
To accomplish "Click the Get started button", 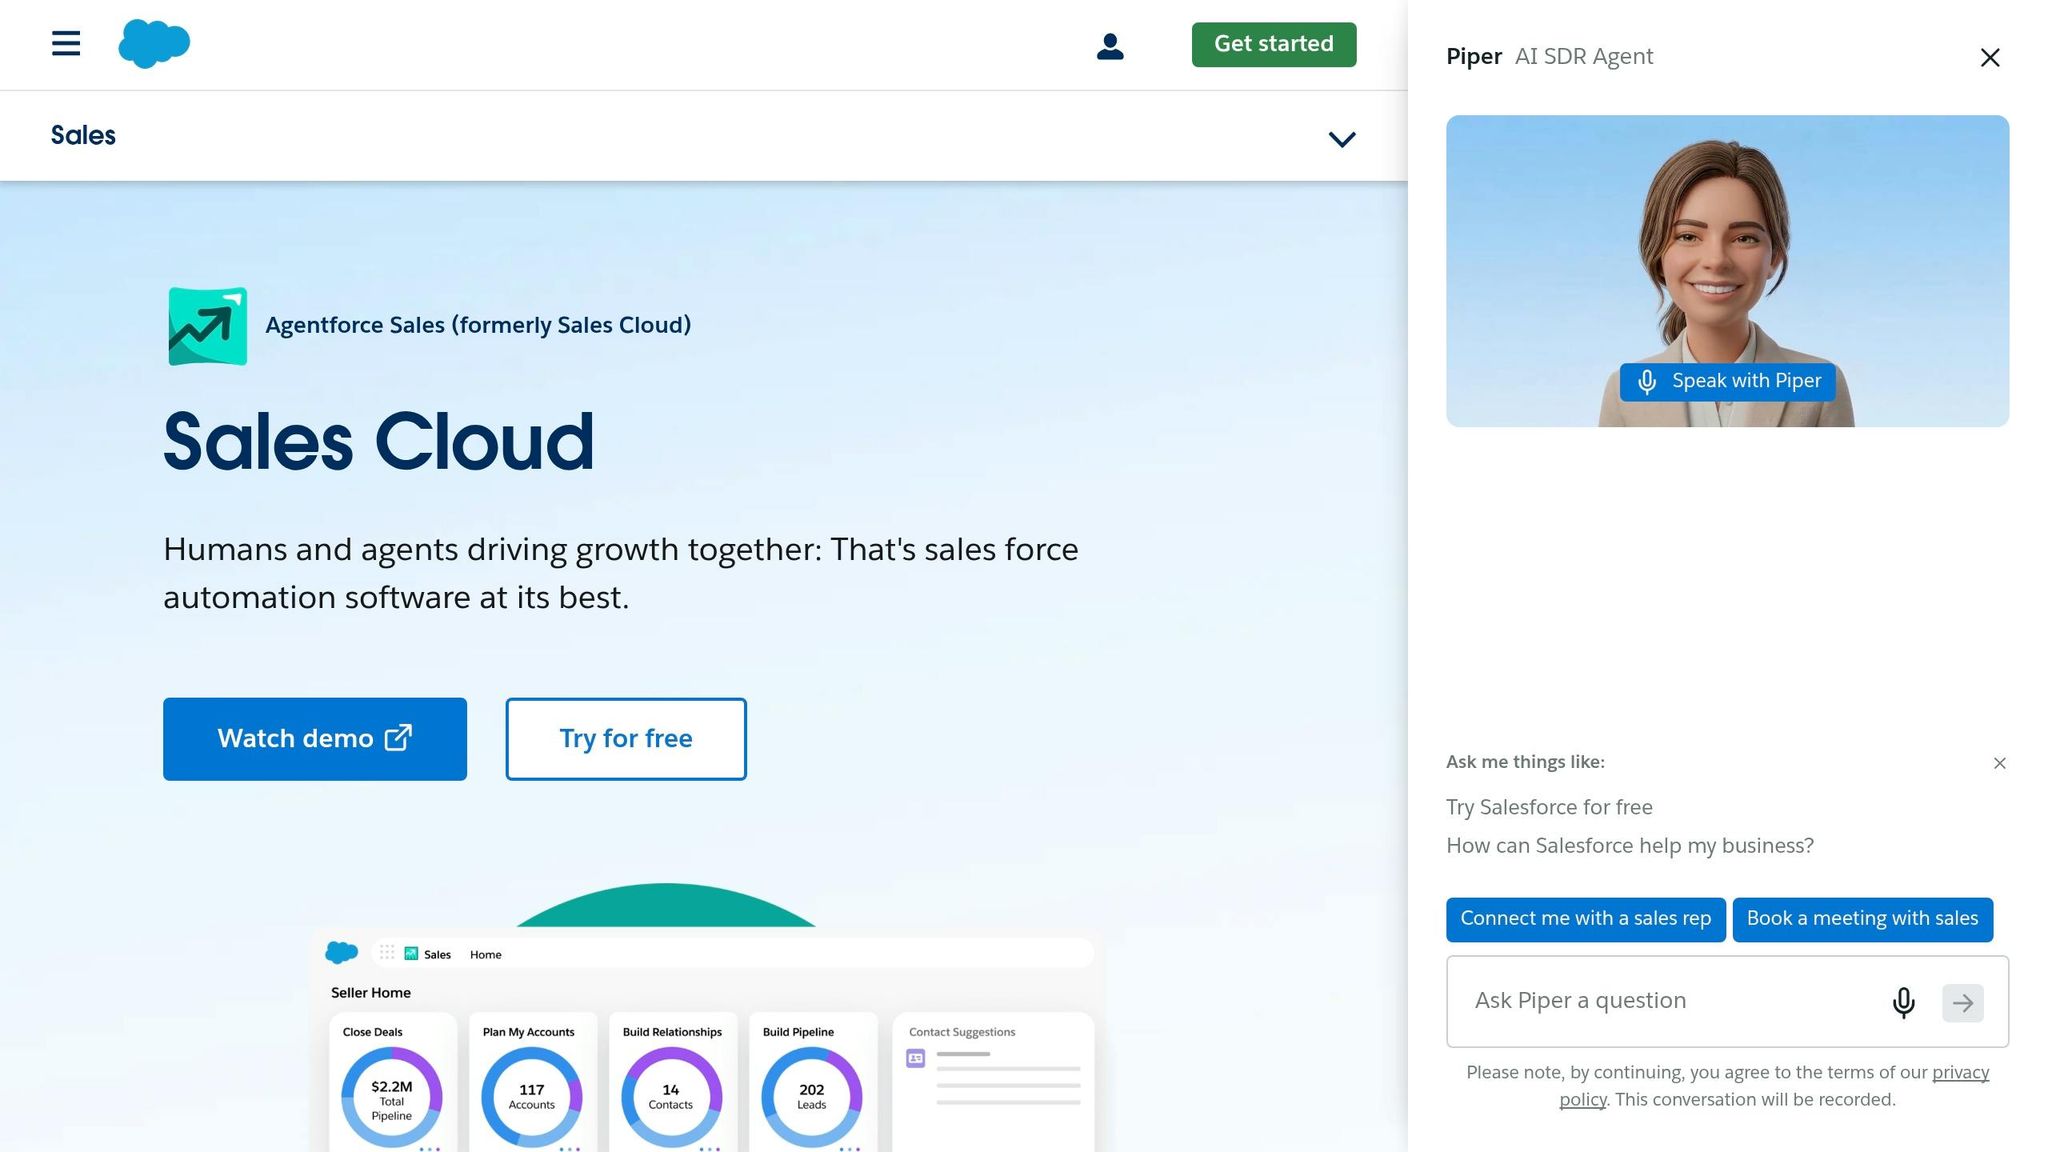I will (x=1274, y=44).
